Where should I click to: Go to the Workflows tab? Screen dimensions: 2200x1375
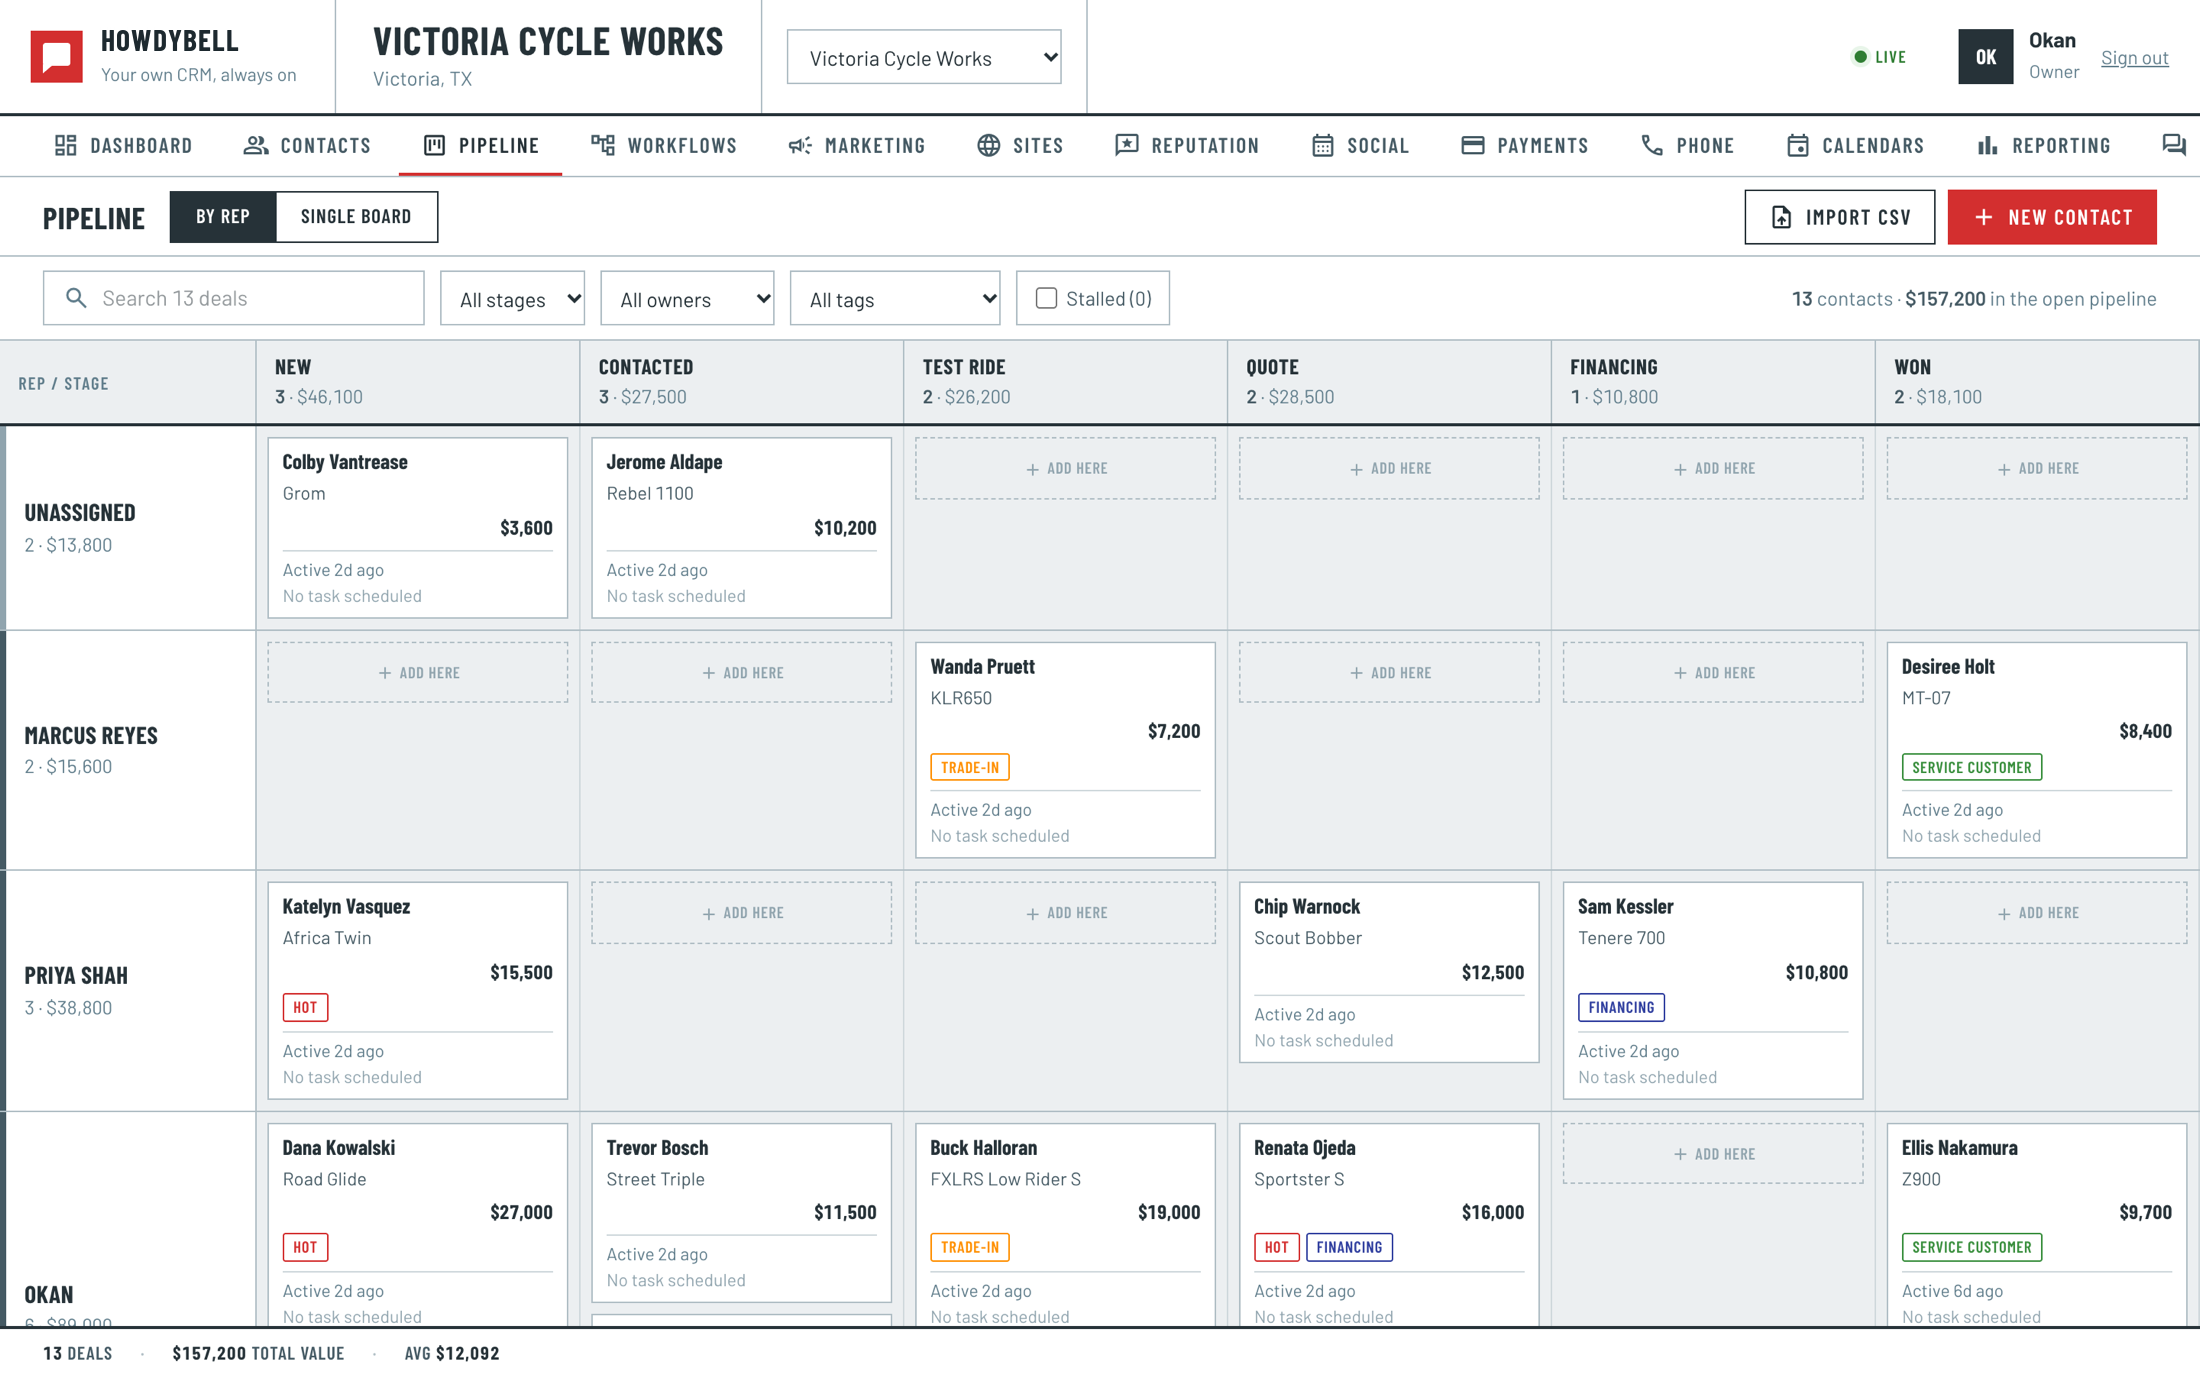click(664, 145)
